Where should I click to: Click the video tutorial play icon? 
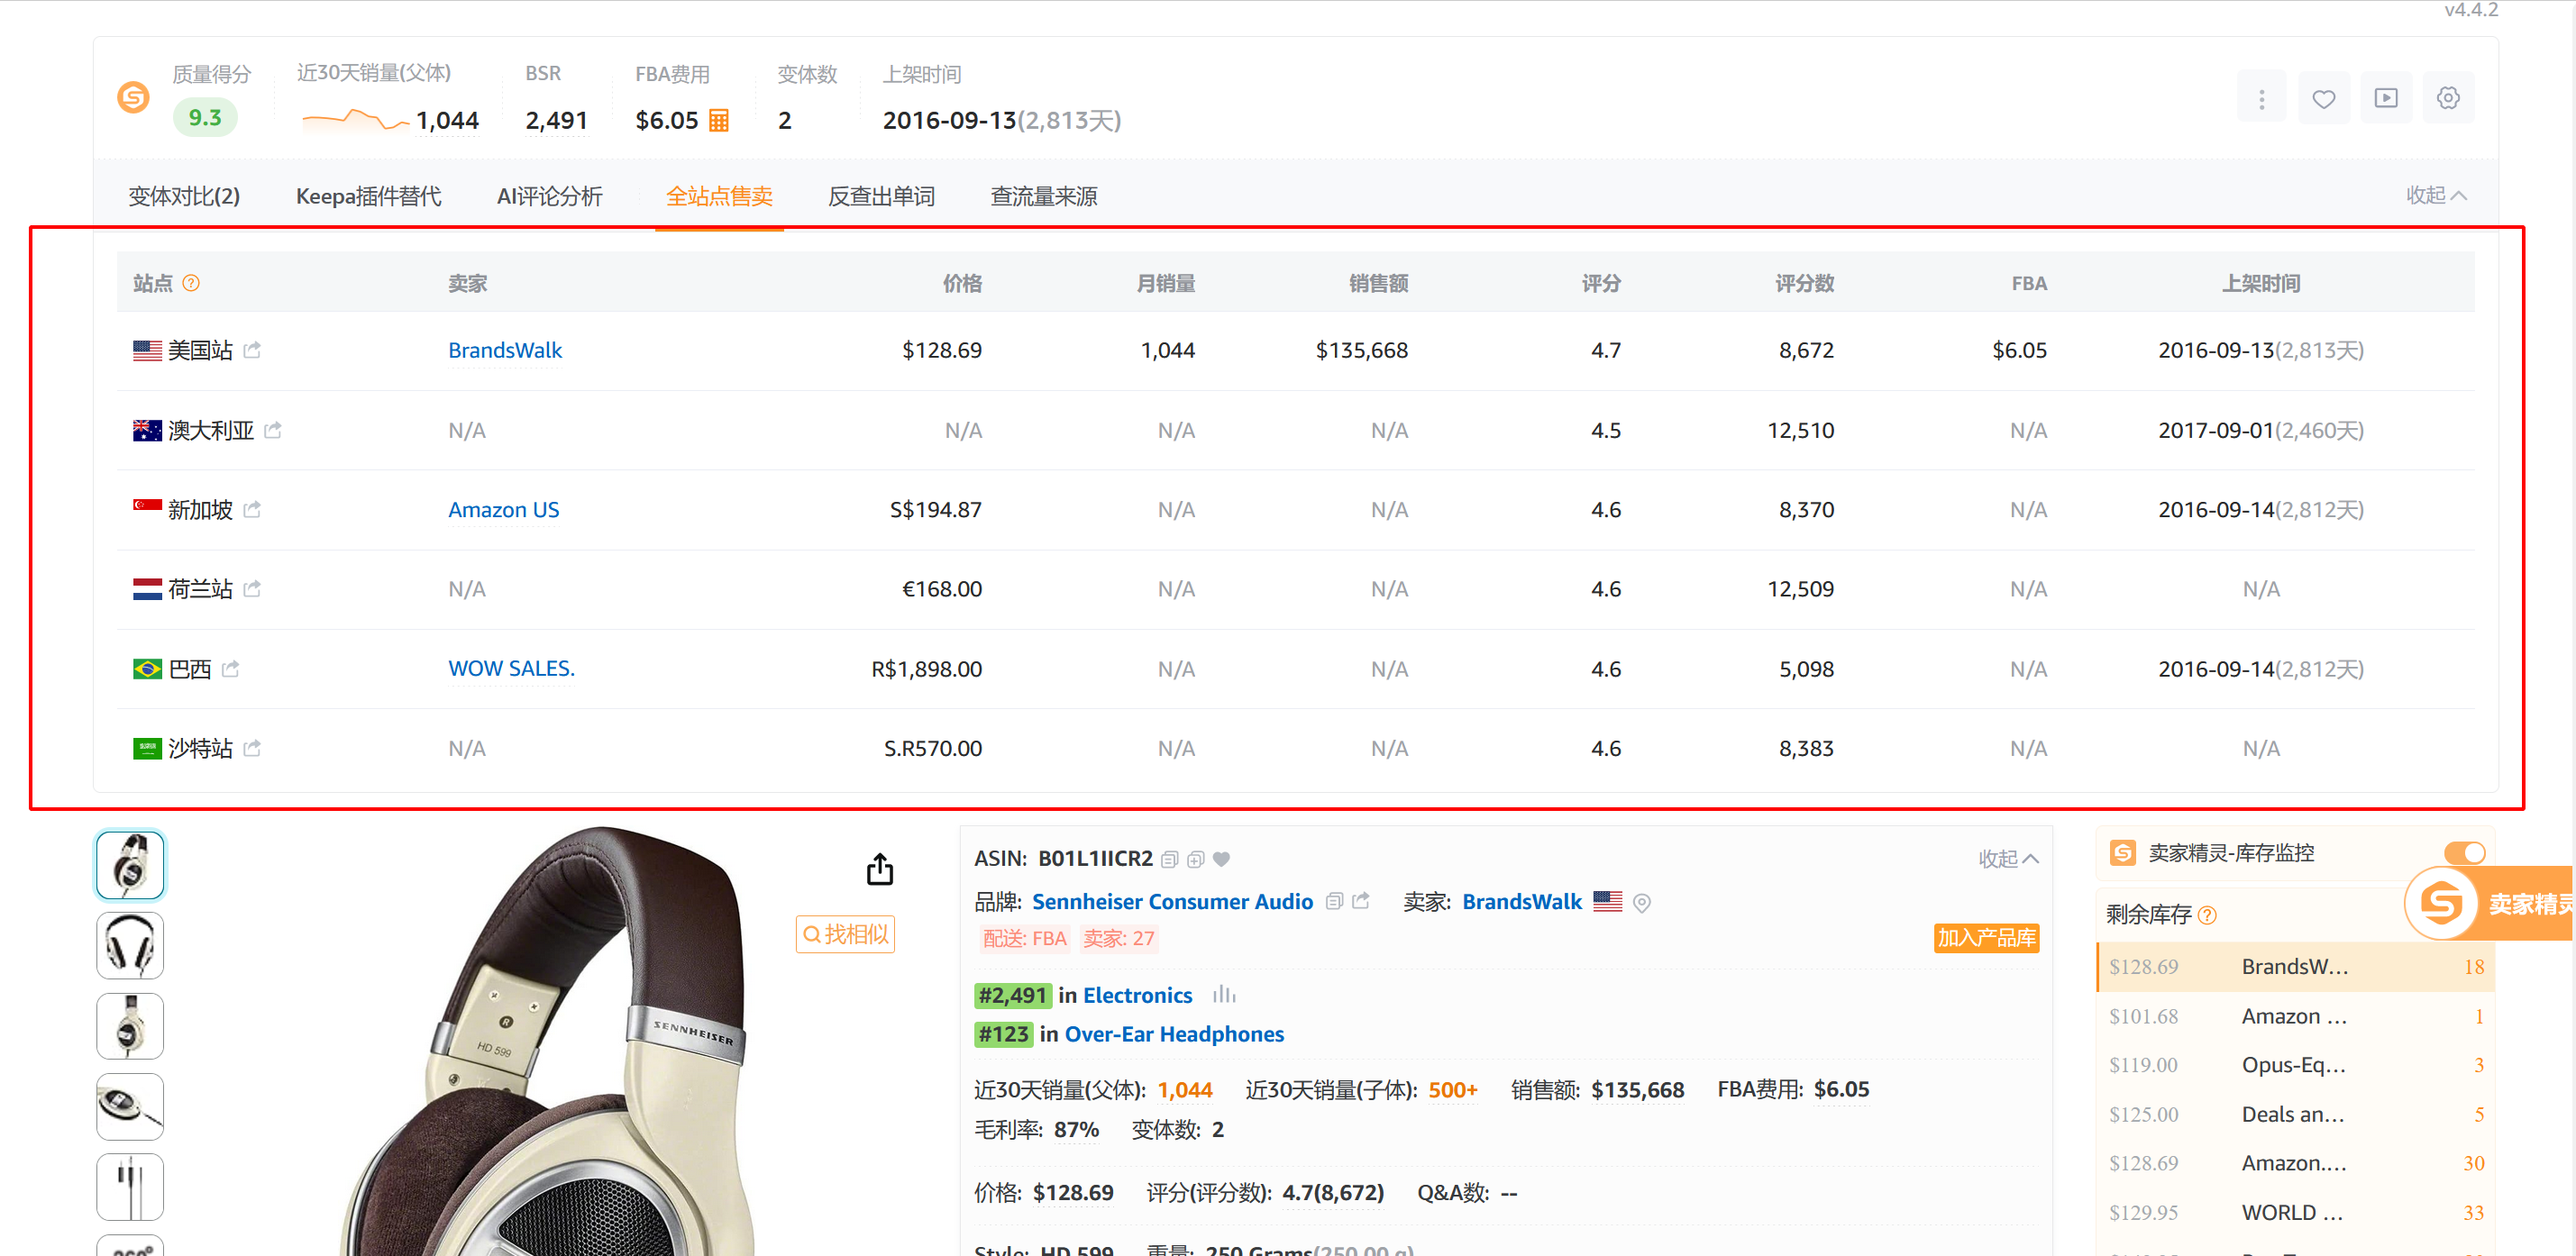2385,99
